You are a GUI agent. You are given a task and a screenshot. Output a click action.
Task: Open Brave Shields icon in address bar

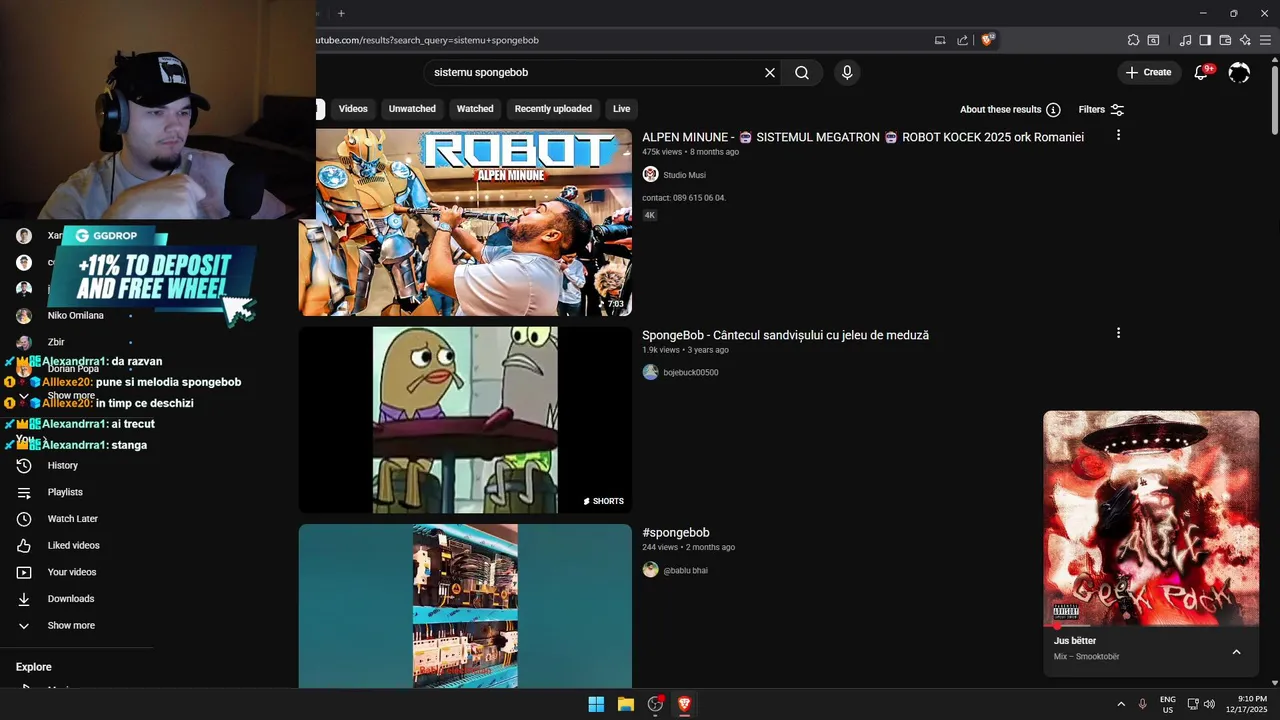(x=988, y=40)
